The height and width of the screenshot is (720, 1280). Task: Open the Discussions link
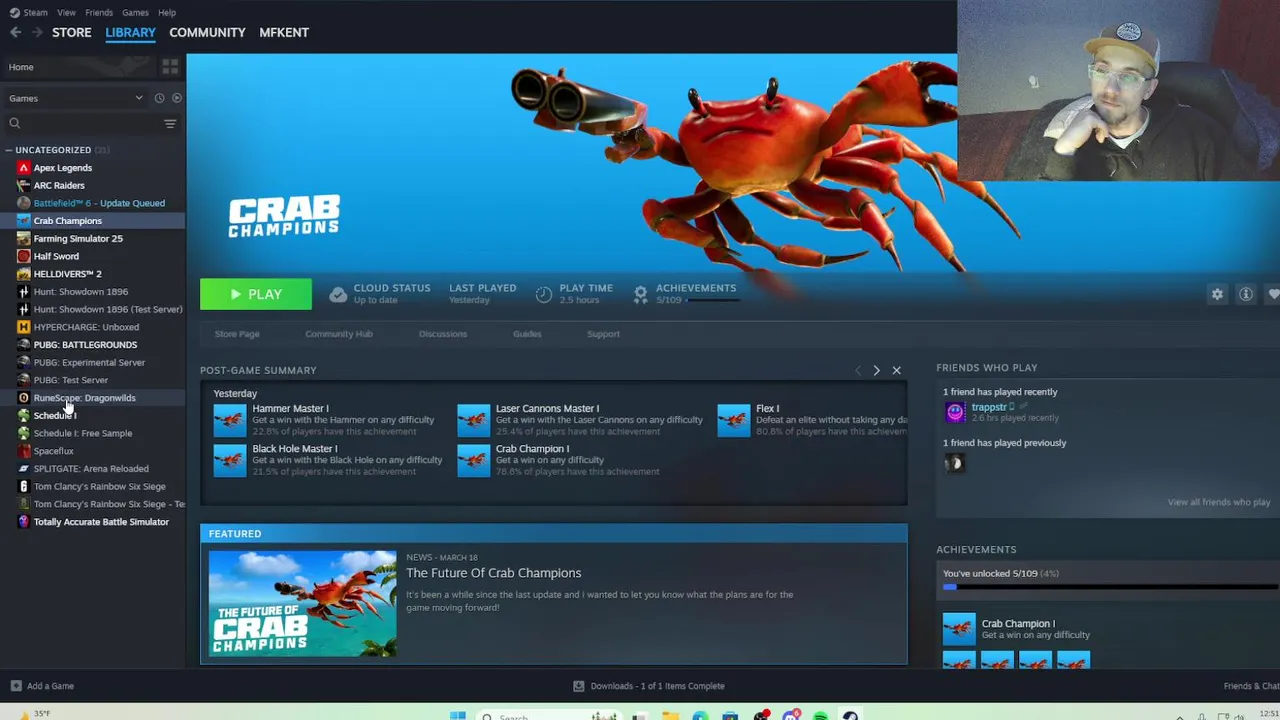(x=443, y=334)
